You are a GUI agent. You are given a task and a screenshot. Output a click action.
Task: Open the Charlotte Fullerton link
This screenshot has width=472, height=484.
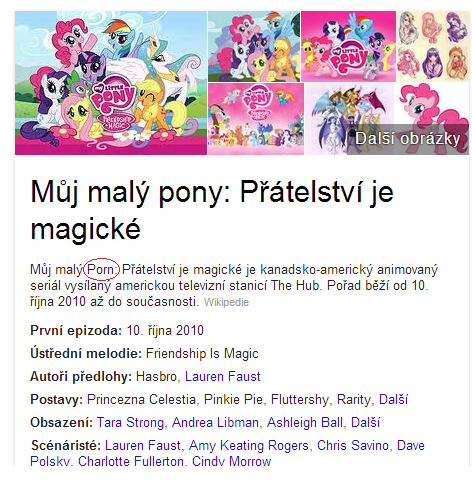131,462
